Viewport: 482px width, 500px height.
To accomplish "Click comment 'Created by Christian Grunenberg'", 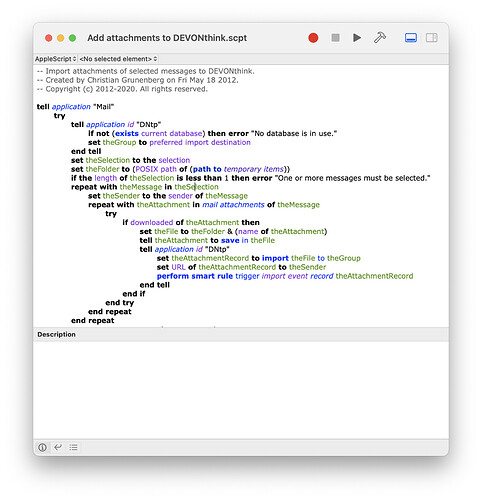I will (x=138, y=80).
